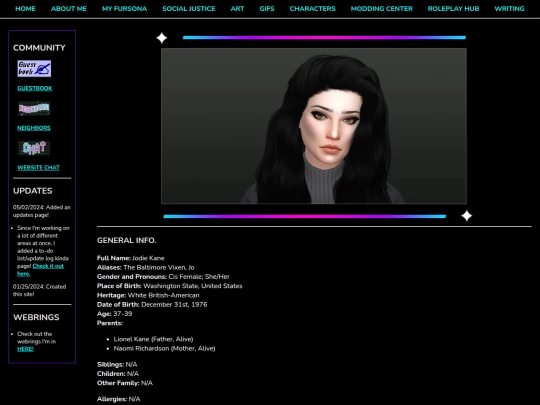The image size is (540, 405).
Task: Open MY FURSONA in the nav bar
Action: (124, 9)
